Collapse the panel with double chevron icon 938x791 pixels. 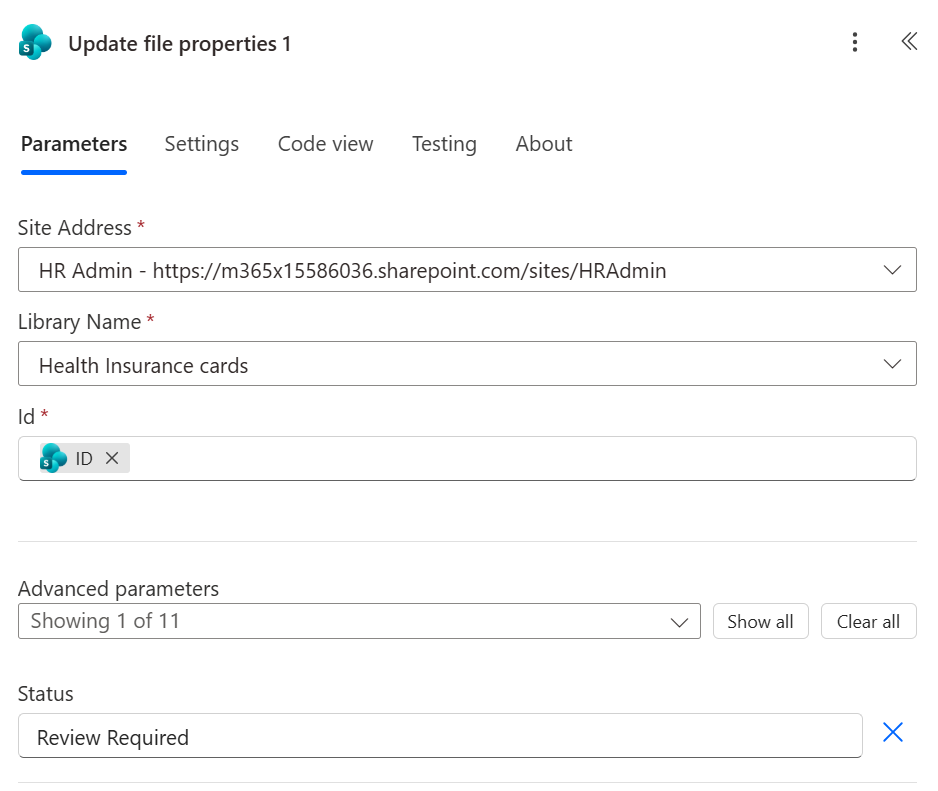pyautogui.click(x=909, y=41)
